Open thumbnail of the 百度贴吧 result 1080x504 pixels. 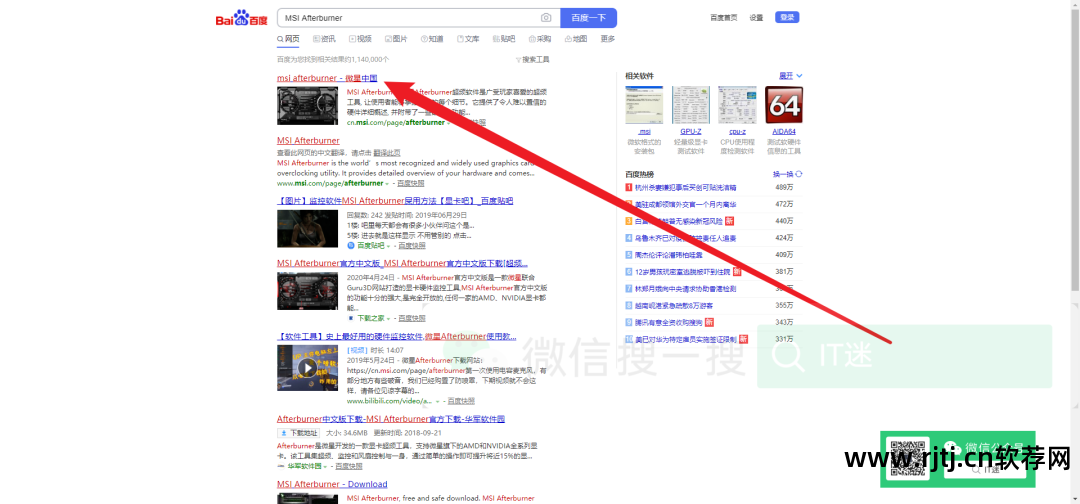click(x=308, y=229)
